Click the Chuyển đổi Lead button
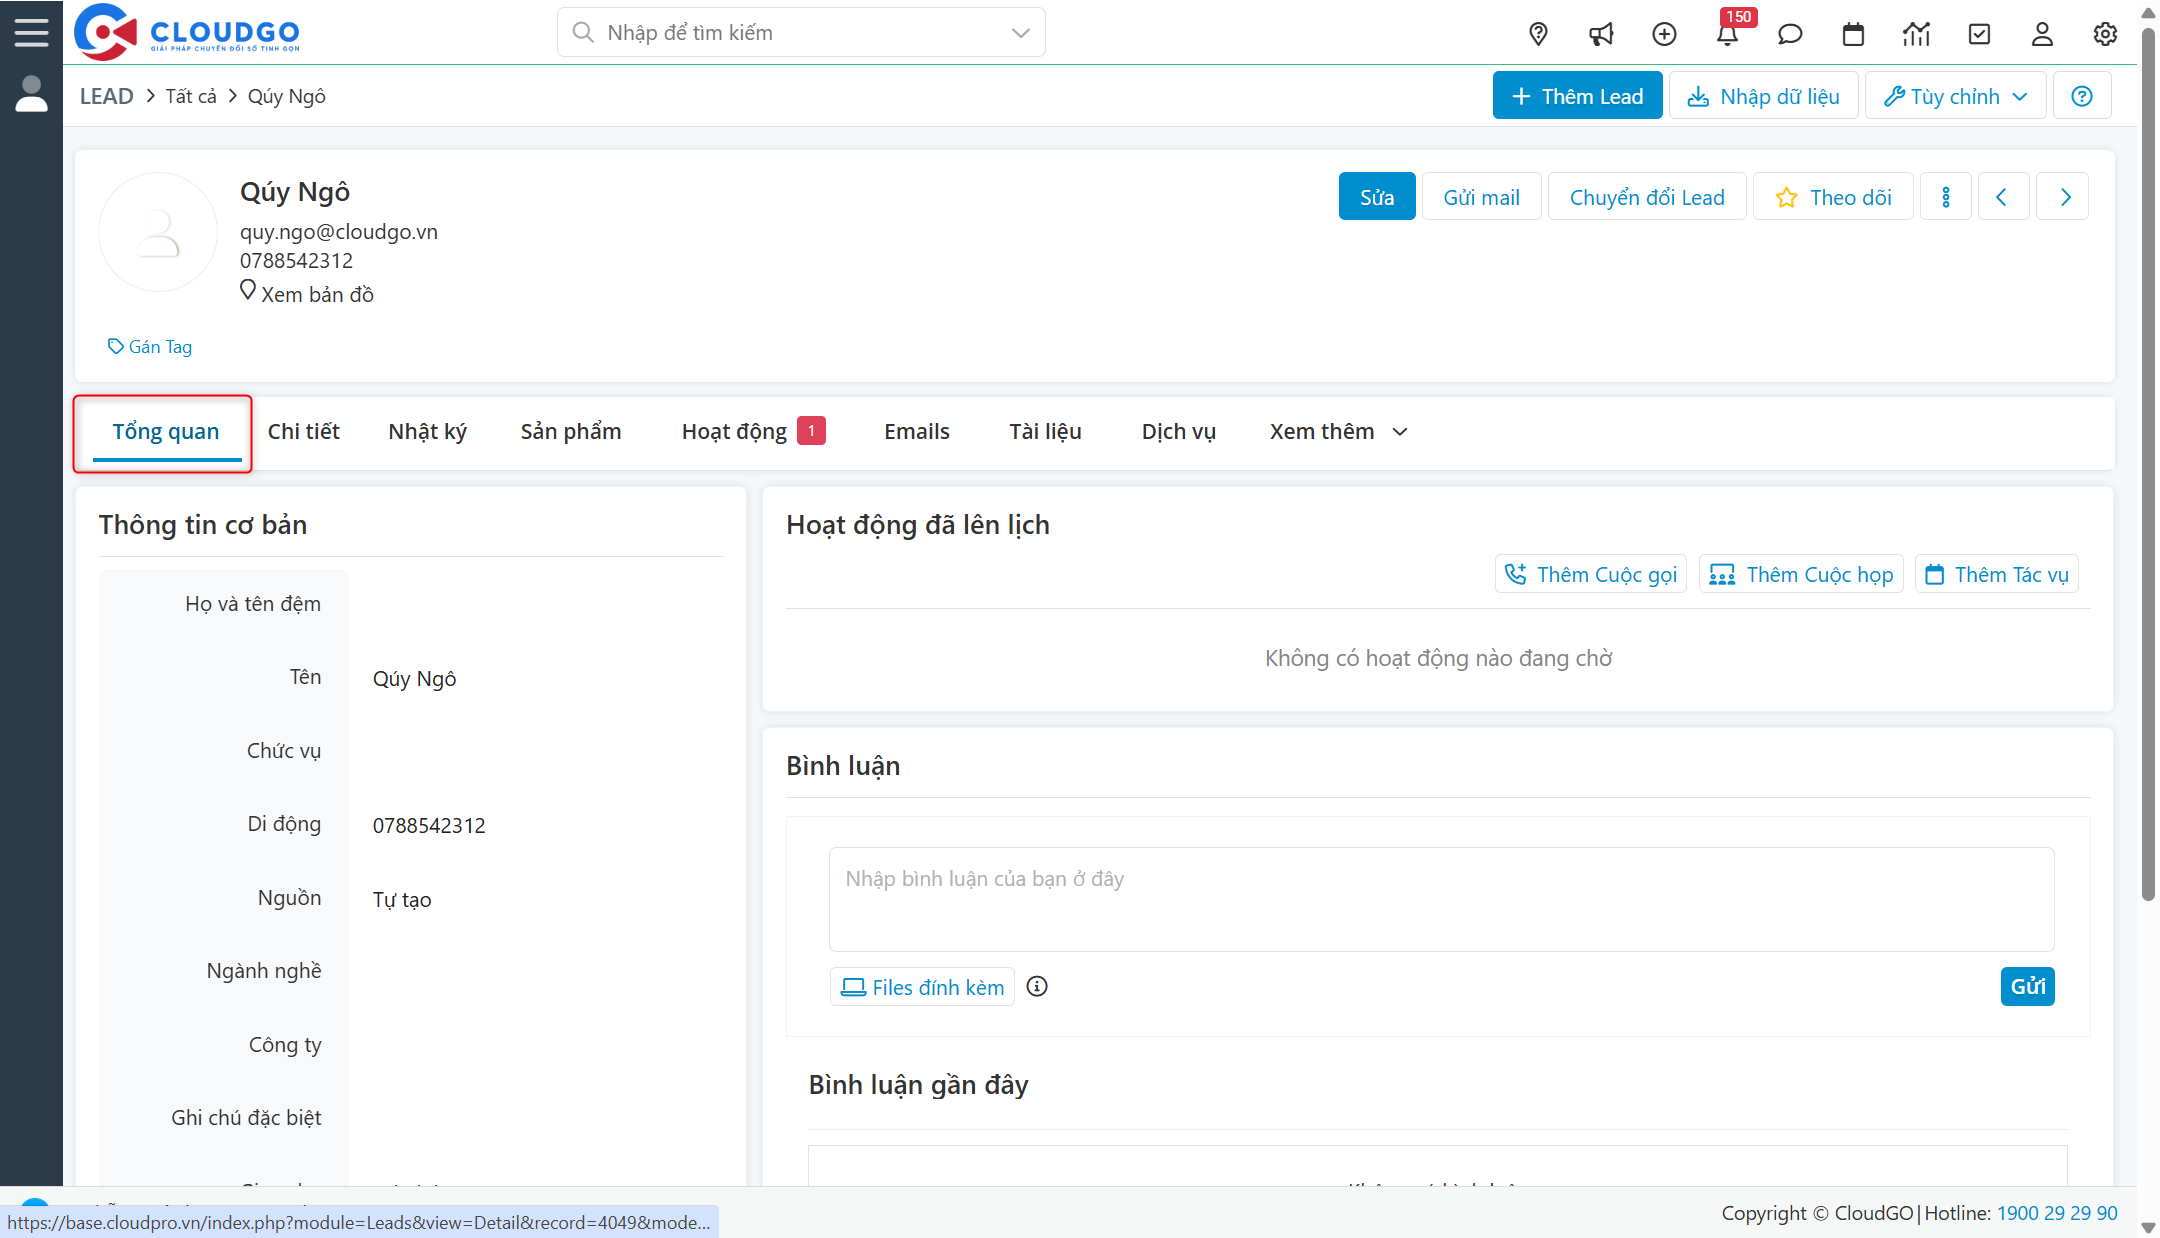 1646,197
